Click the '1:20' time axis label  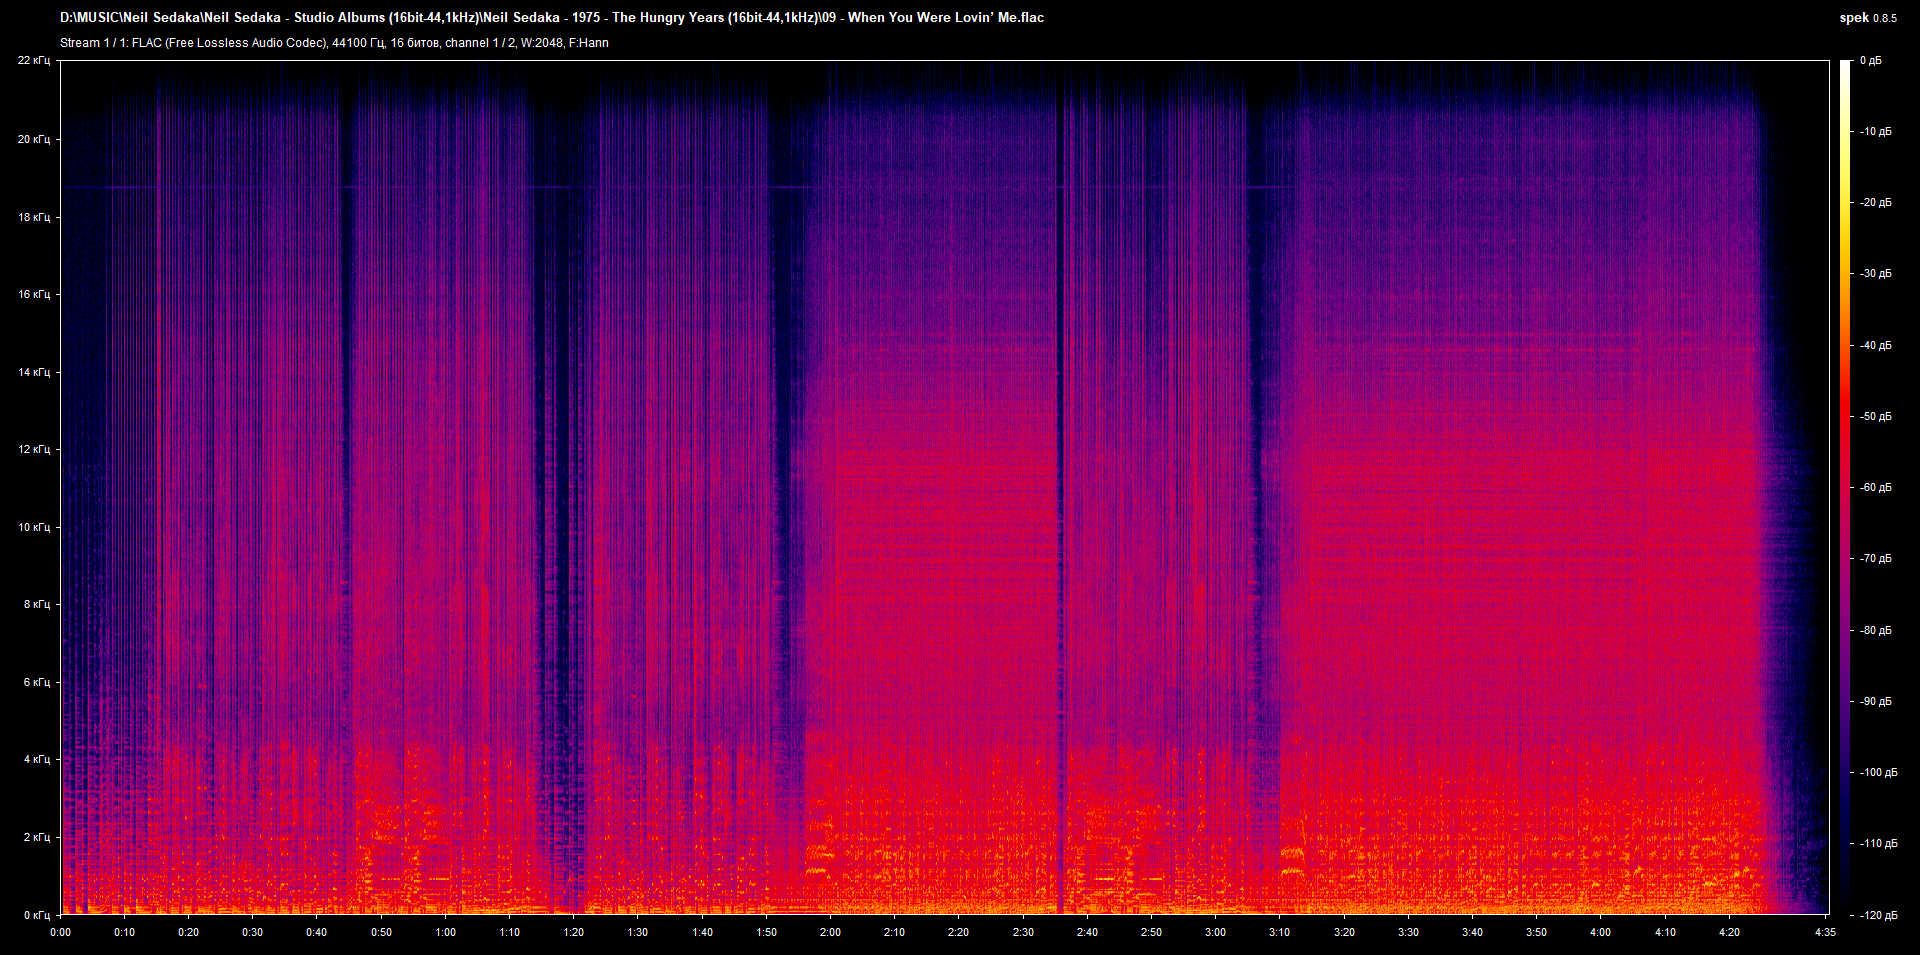click(574, 932)
